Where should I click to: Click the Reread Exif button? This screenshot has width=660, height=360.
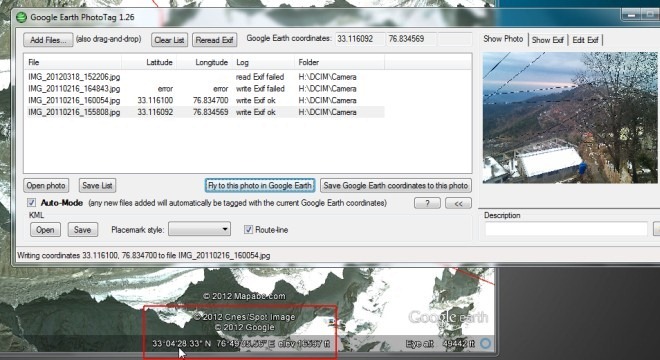point(215,40)
